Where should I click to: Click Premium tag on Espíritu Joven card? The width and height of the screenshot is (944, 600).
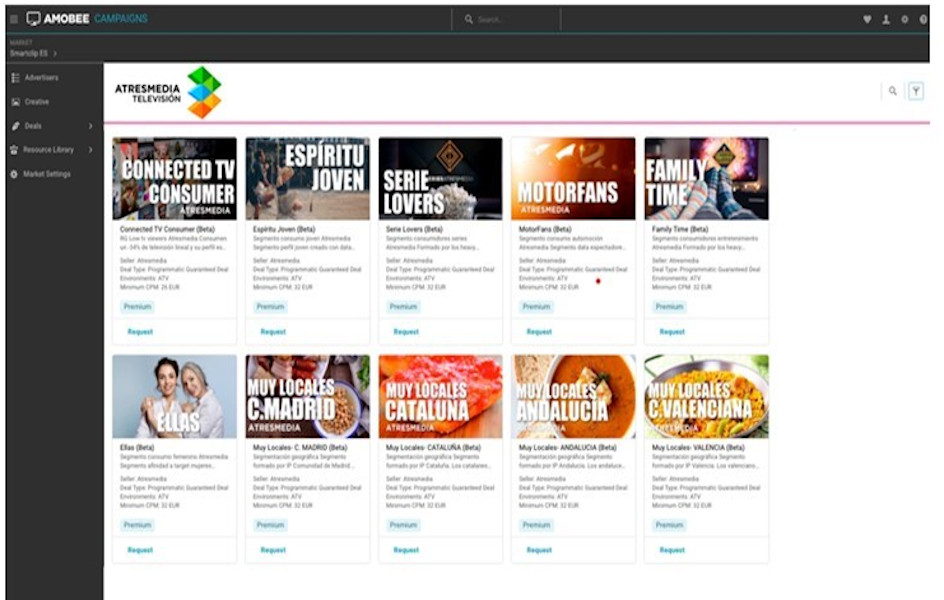point(270,307)
